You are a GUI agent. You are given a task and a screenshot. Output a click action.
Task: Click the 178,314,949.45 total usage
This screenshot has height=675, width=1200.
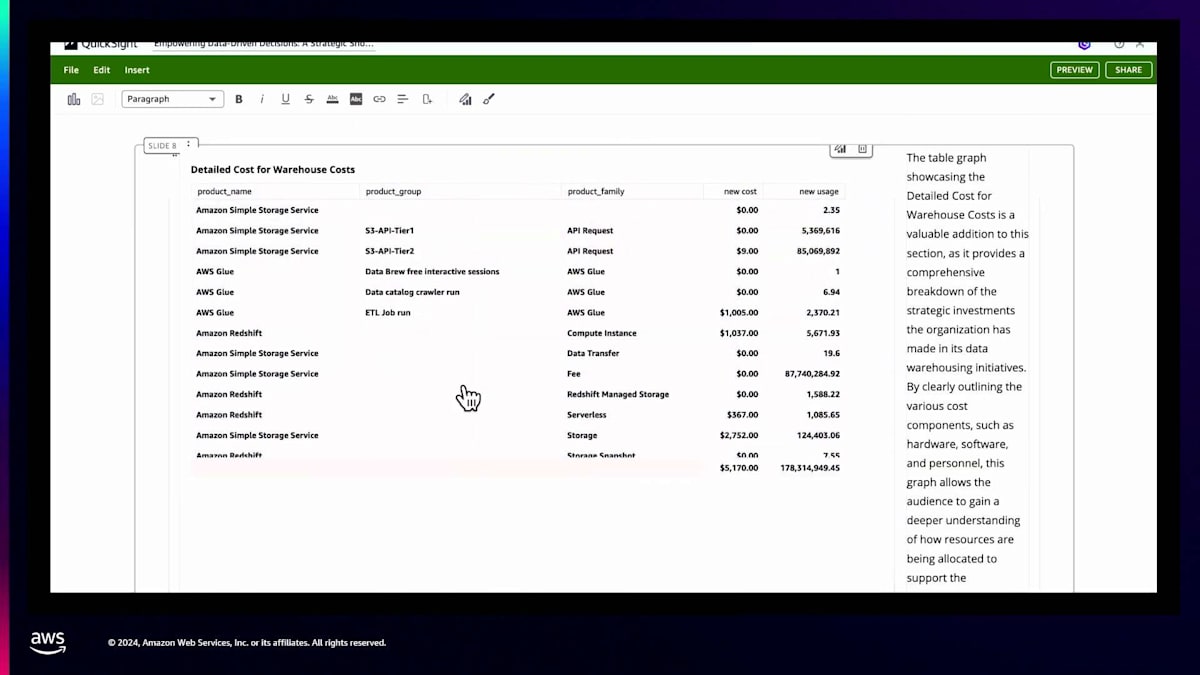pos(810,468)
